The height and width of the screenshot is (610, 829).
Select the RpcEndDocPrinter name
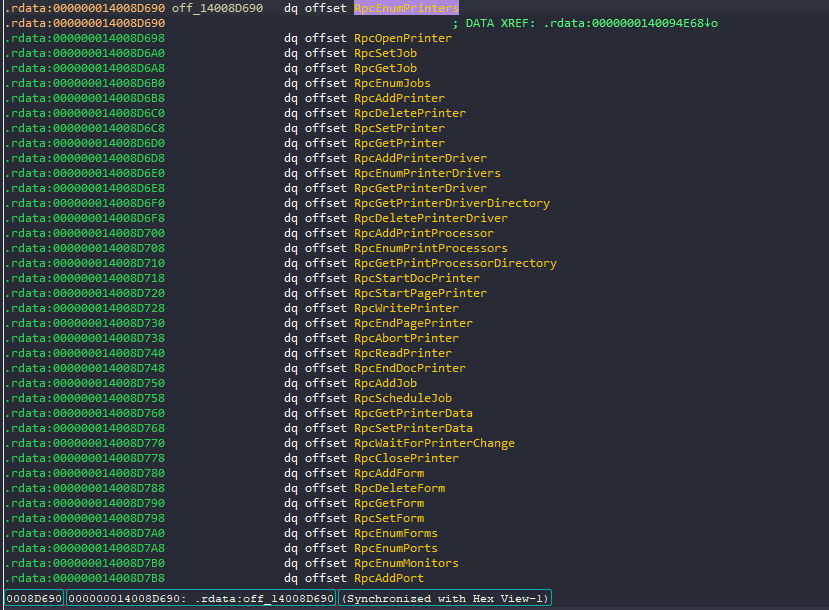[410, 368]
